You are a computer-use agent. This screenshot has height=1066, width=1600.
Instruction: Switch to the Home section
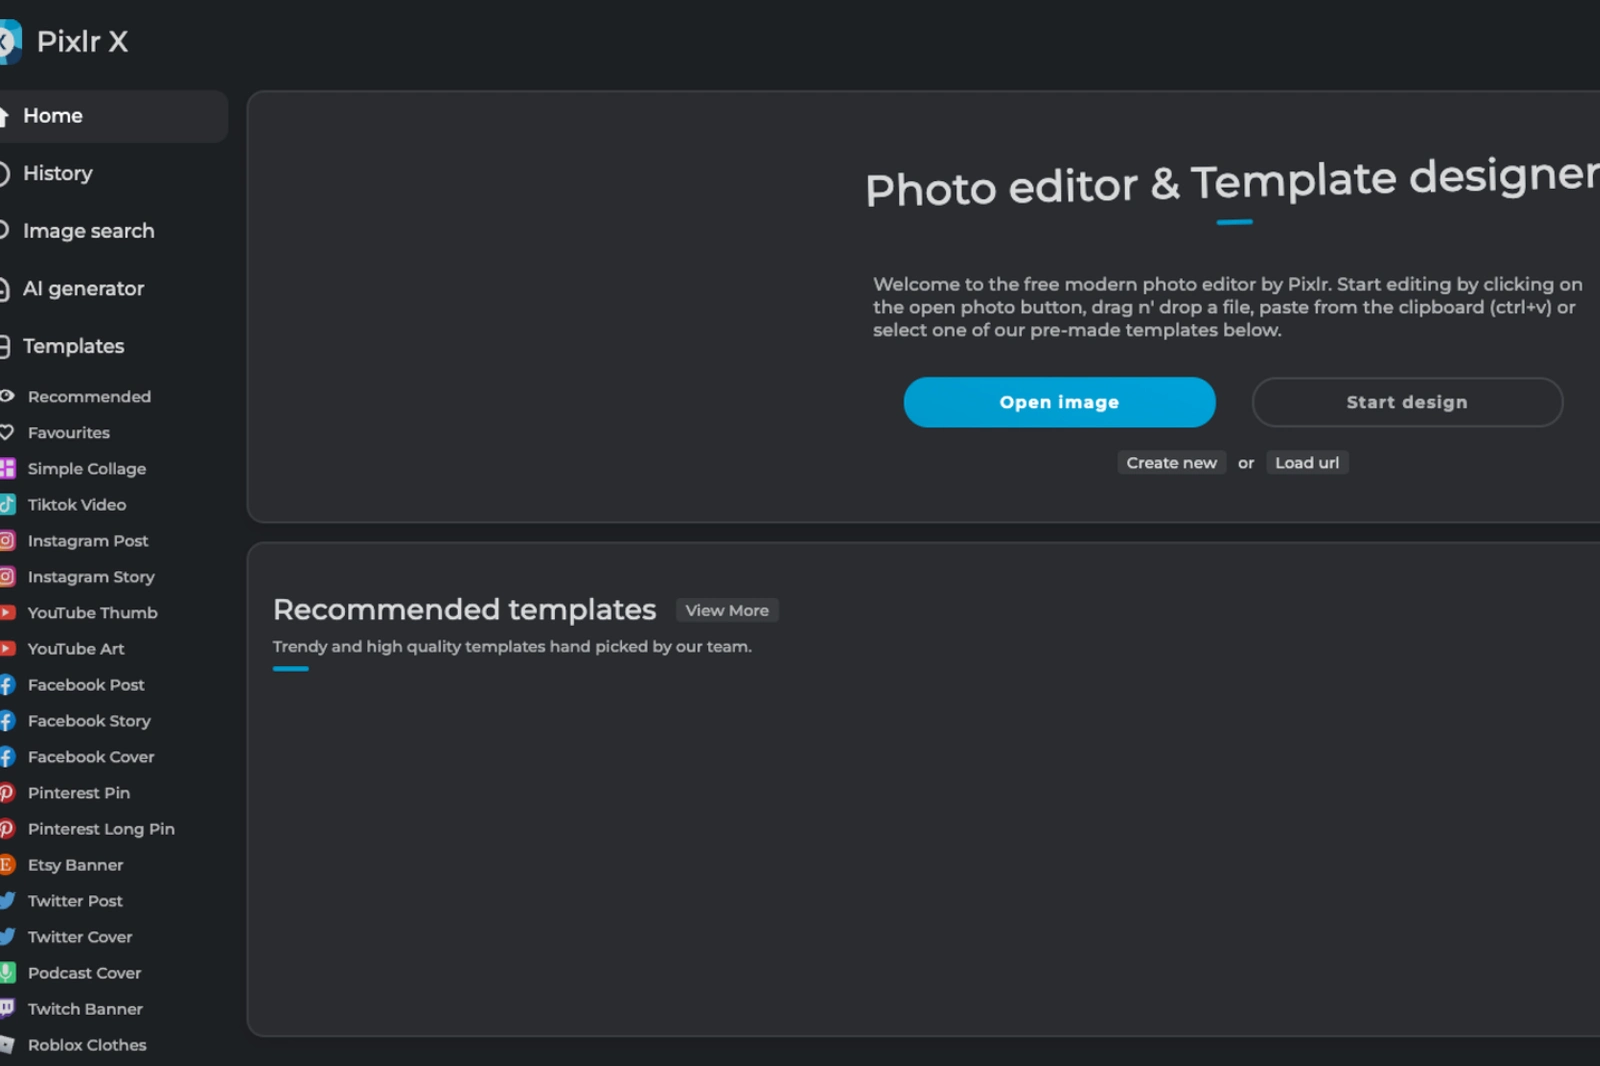tap(52, 115)
